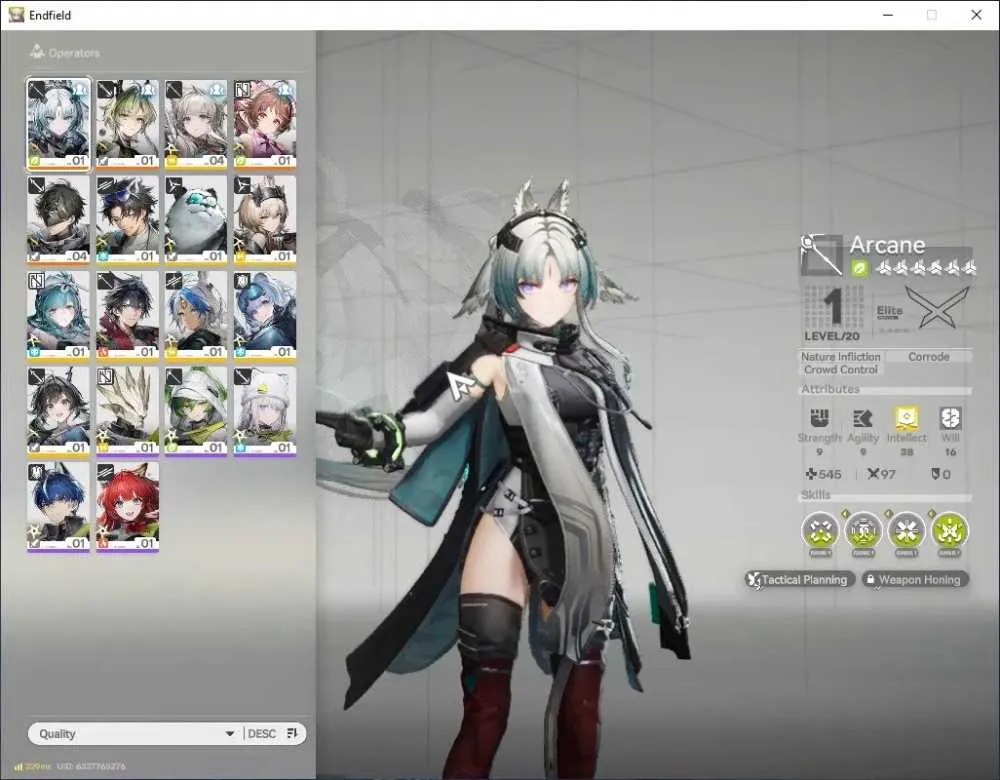Click the weapon type icon beside Arcane

[x=821, y=254]
